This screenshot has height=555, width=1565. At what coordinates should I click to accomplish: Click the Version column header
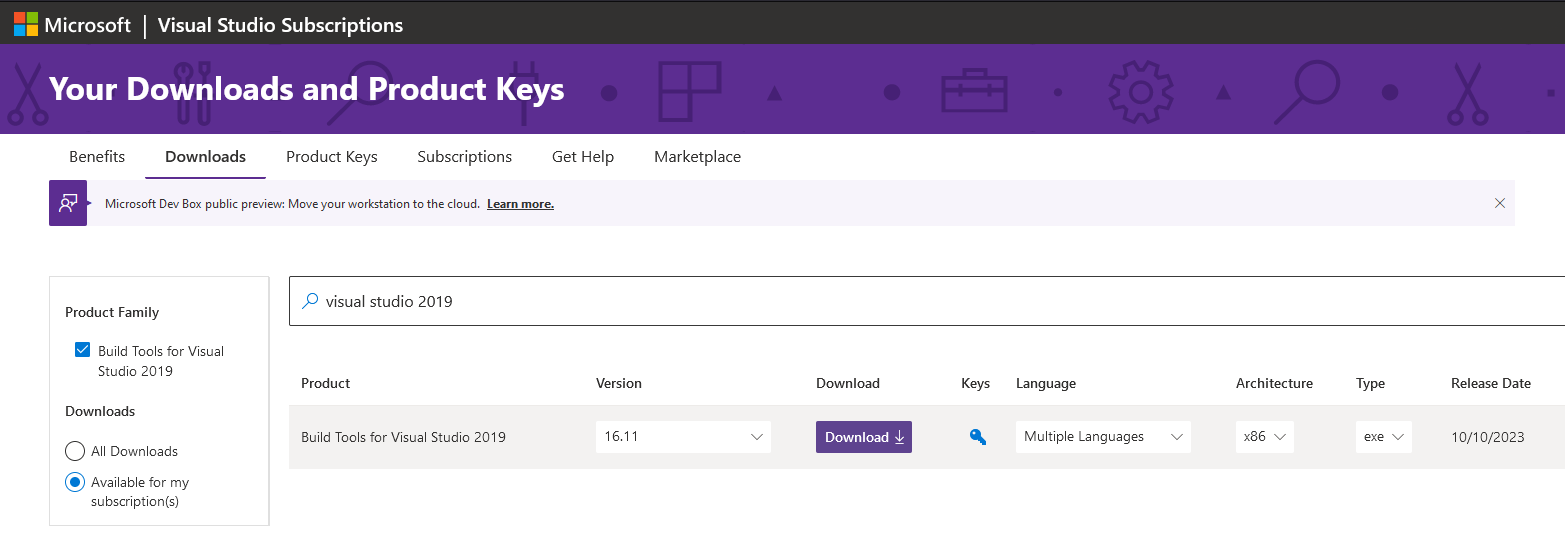point(619,383)
